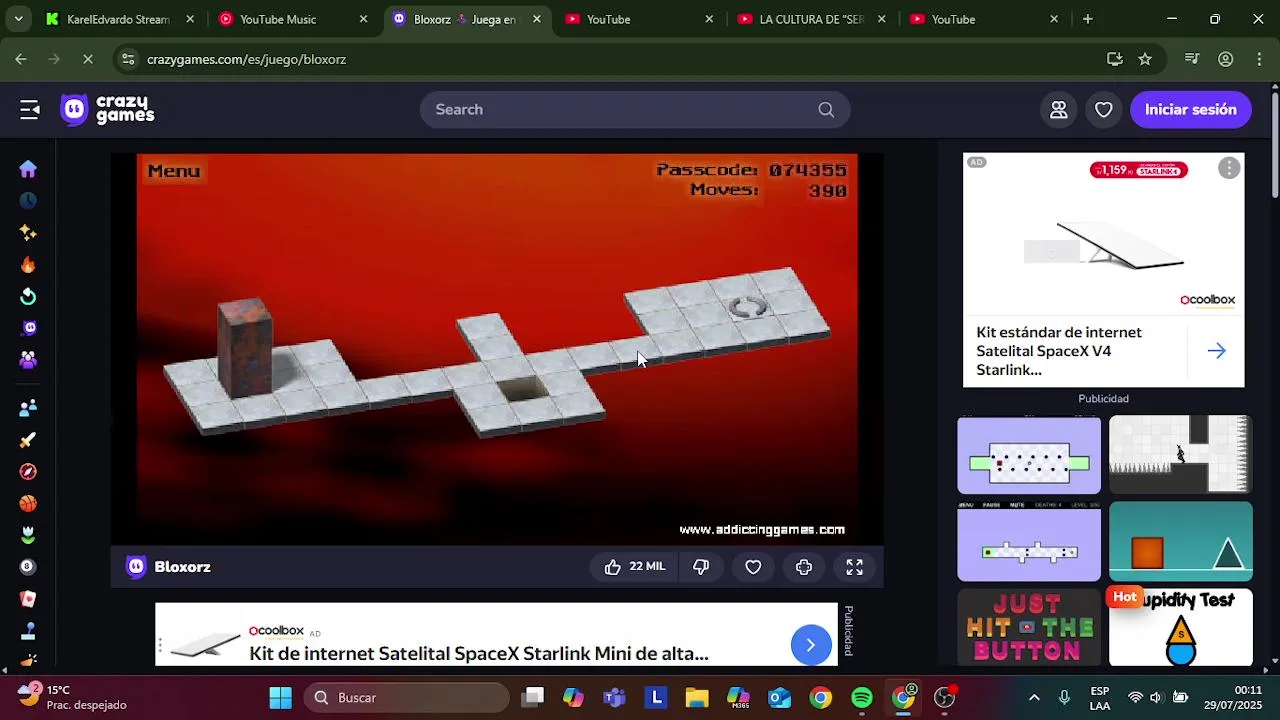Click the Search games field
Image resolution: width=1280 pixels, height=720 pixels.
tap(635, 110)
